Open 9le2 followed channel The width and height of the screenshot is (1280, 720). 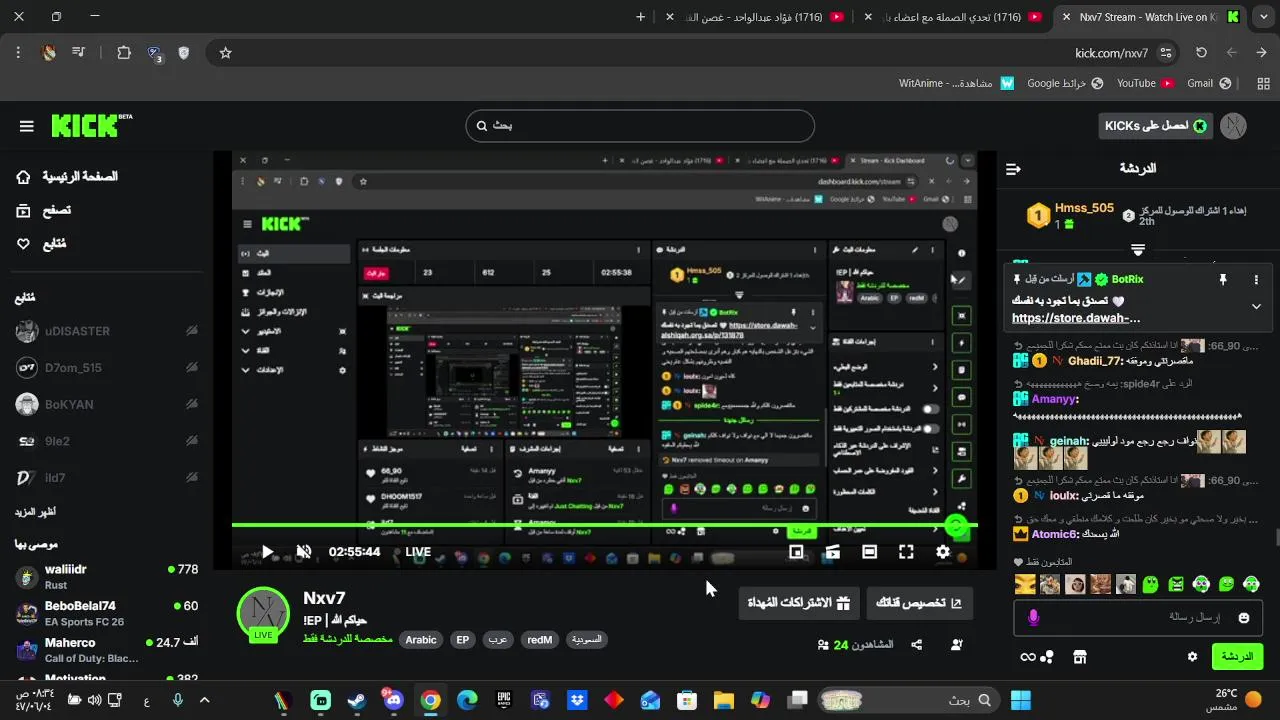[106, 441]
